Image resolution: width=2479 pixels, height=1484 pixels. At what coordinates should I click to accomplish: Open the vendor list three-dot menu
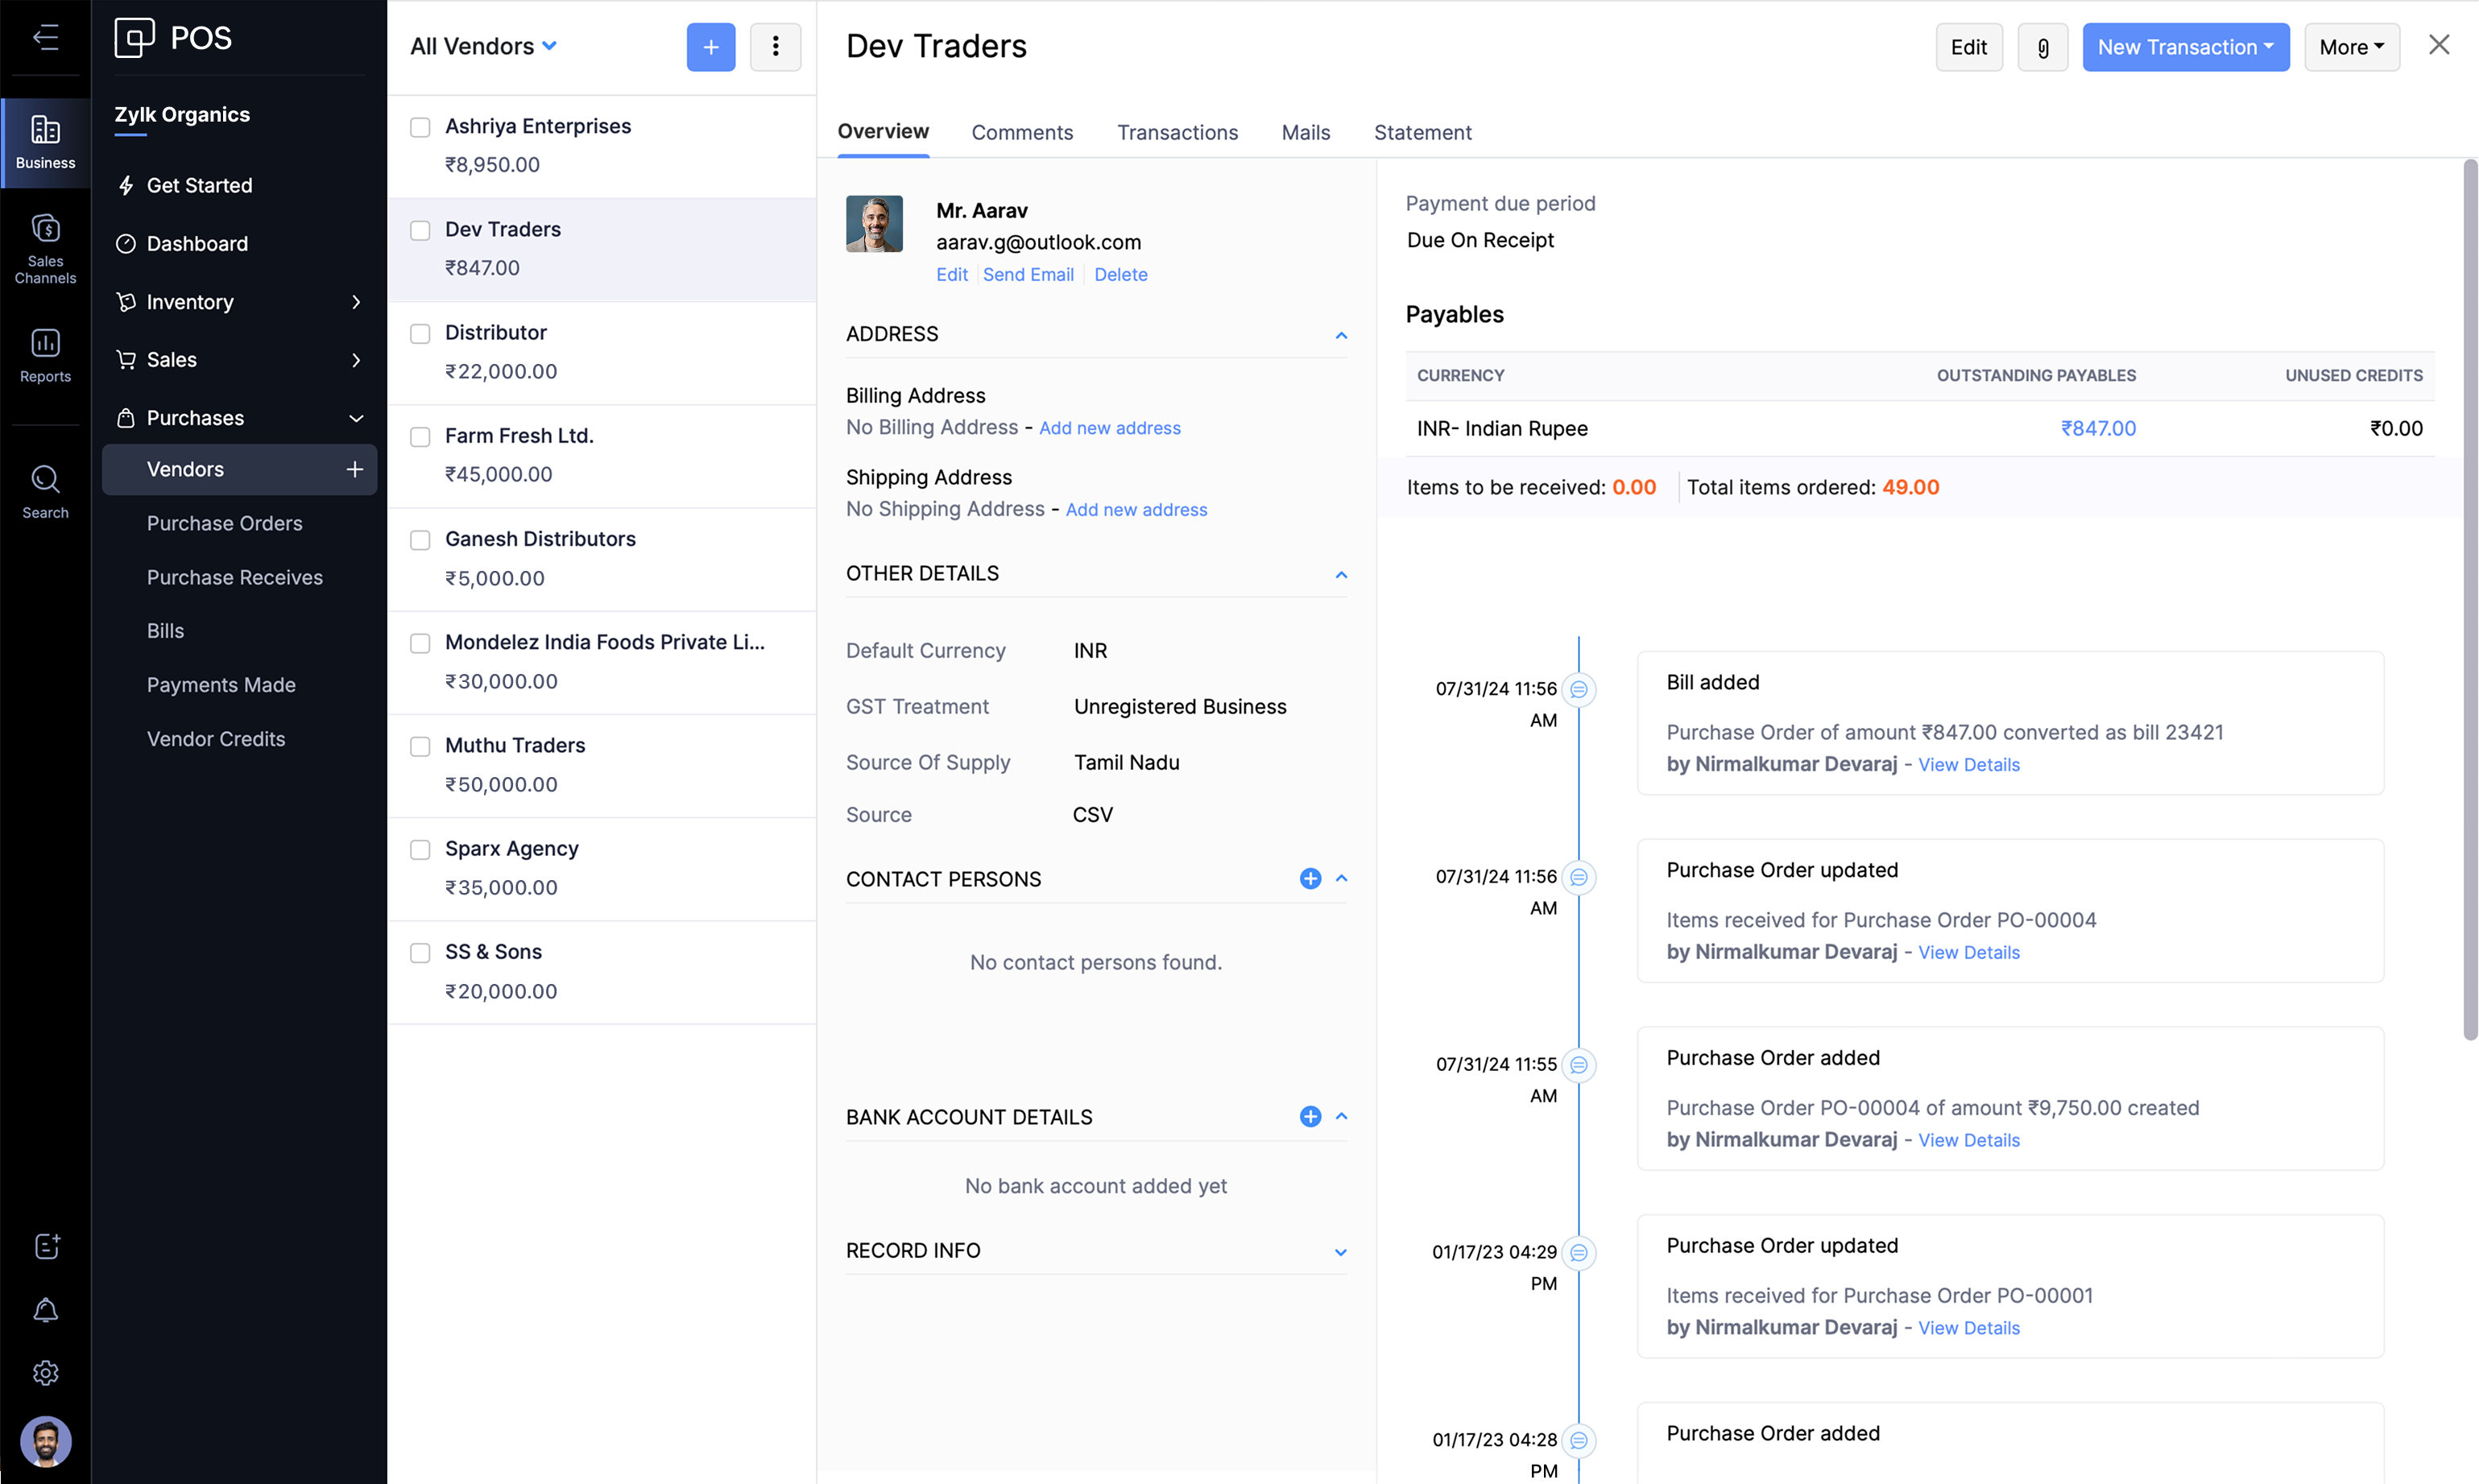[x=775, y=47]
